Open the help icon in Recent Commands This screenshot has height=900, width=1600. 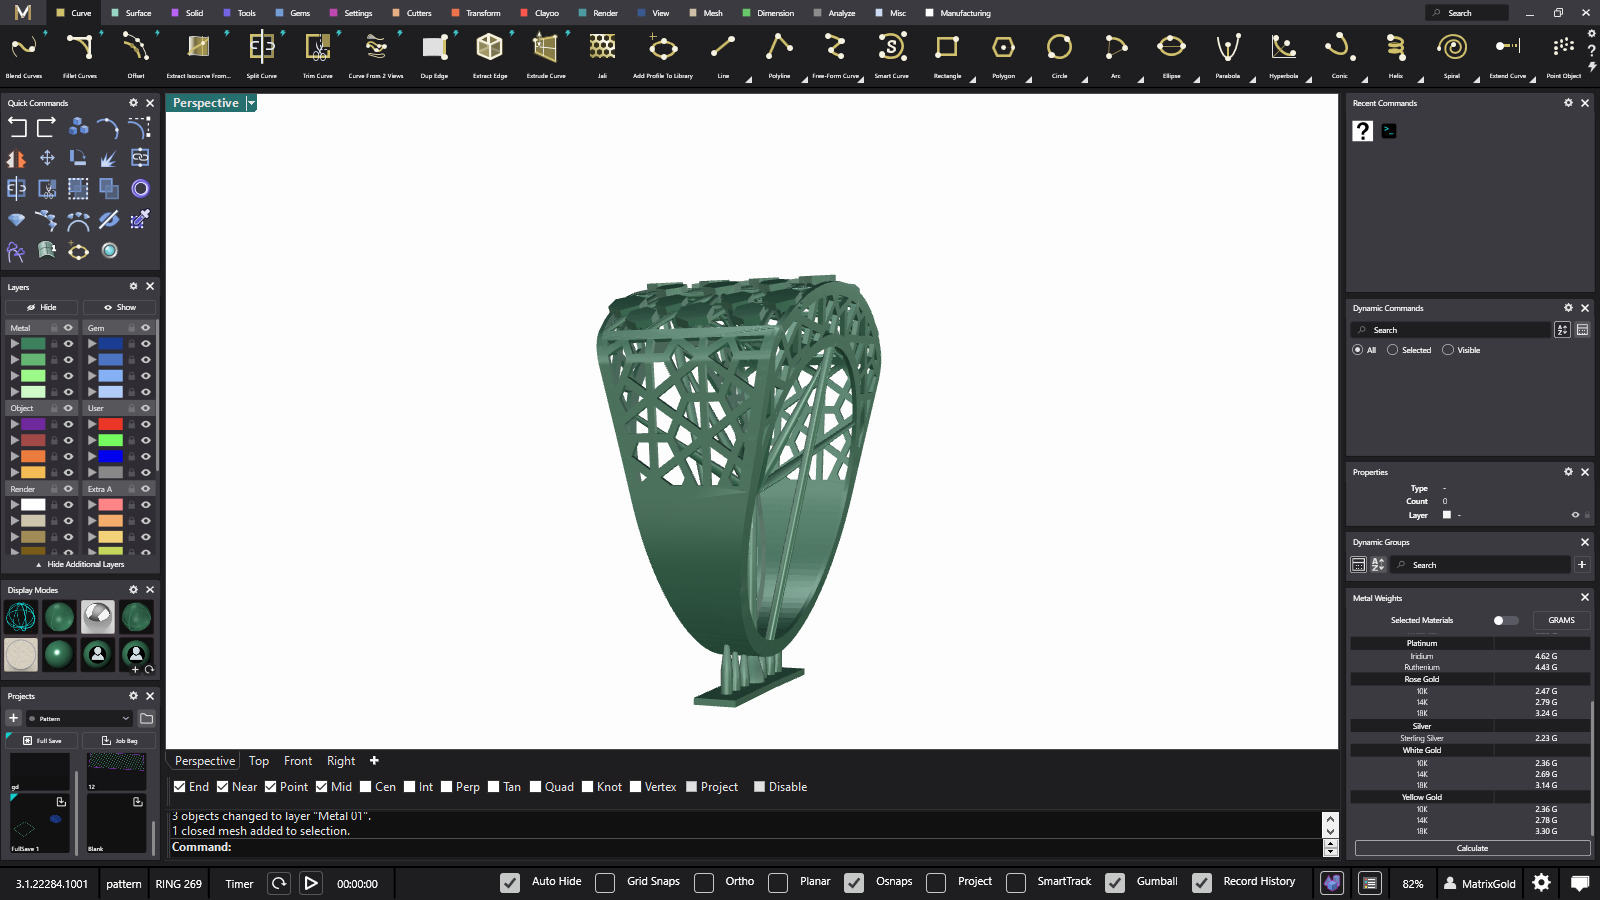(1362, 131)
